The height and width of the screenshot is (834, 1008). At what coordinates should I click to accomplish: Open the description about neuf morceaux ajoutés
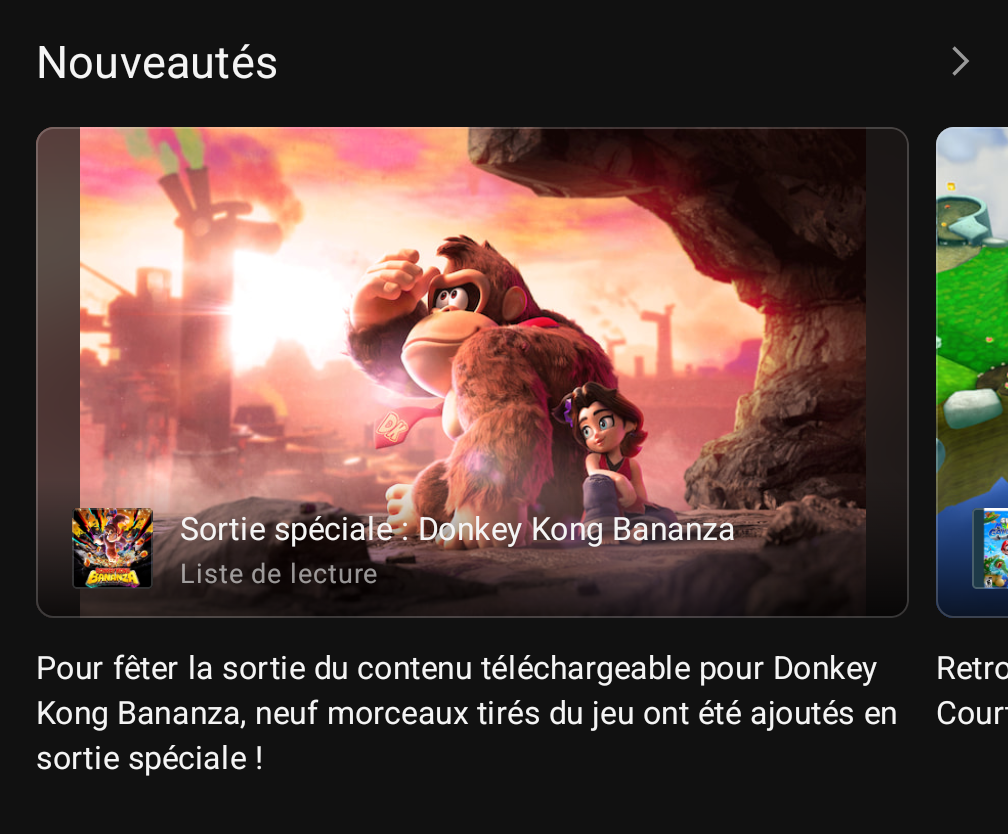pyautogui.click(x=467, y=712)
